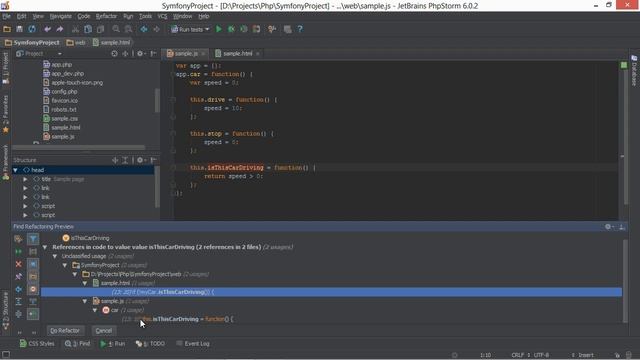The width and height of the screenshot is (640, 360).
Task: Click the navigate Forward arrow icon
Action: 156,29
